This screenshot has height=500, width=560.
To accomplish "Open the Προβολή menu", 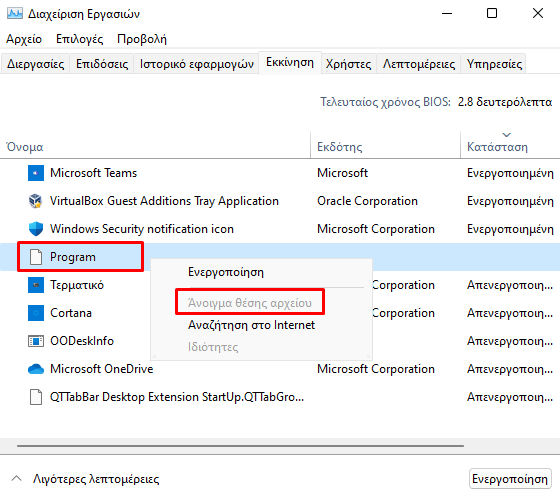I will [142, 39].
